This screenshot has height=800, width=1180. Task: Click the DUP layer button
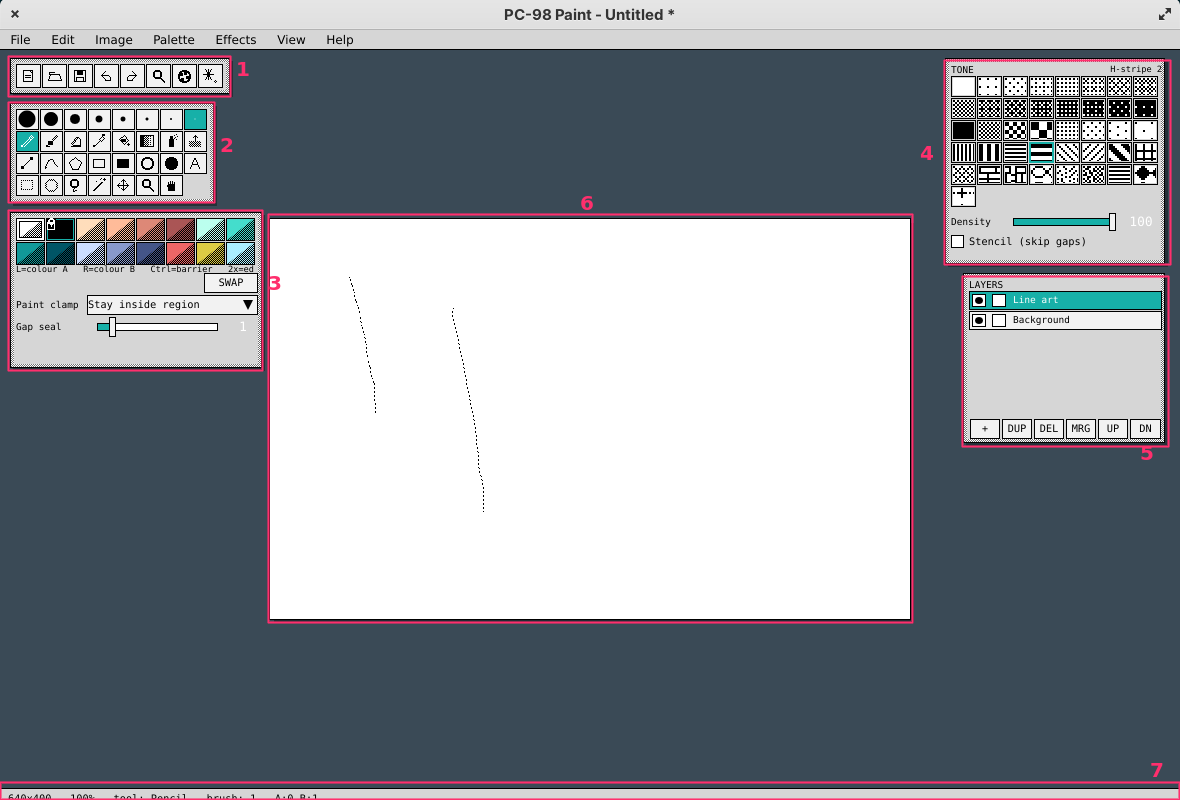[1017, 429]
